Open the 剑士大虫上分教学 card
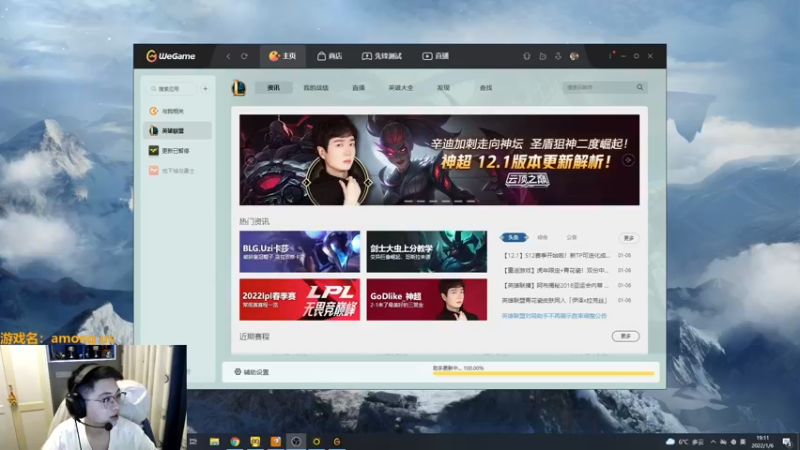This screenshot has width=800, height=450. [x=427, y=252]
